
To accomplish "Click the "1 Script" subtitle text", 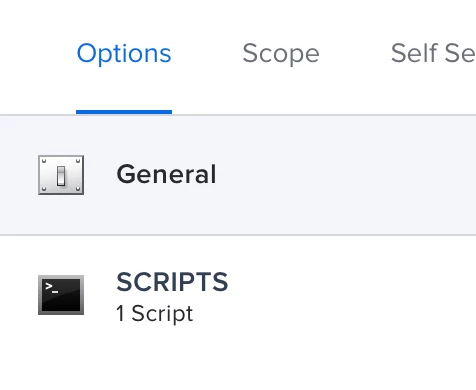I will 155,313.
